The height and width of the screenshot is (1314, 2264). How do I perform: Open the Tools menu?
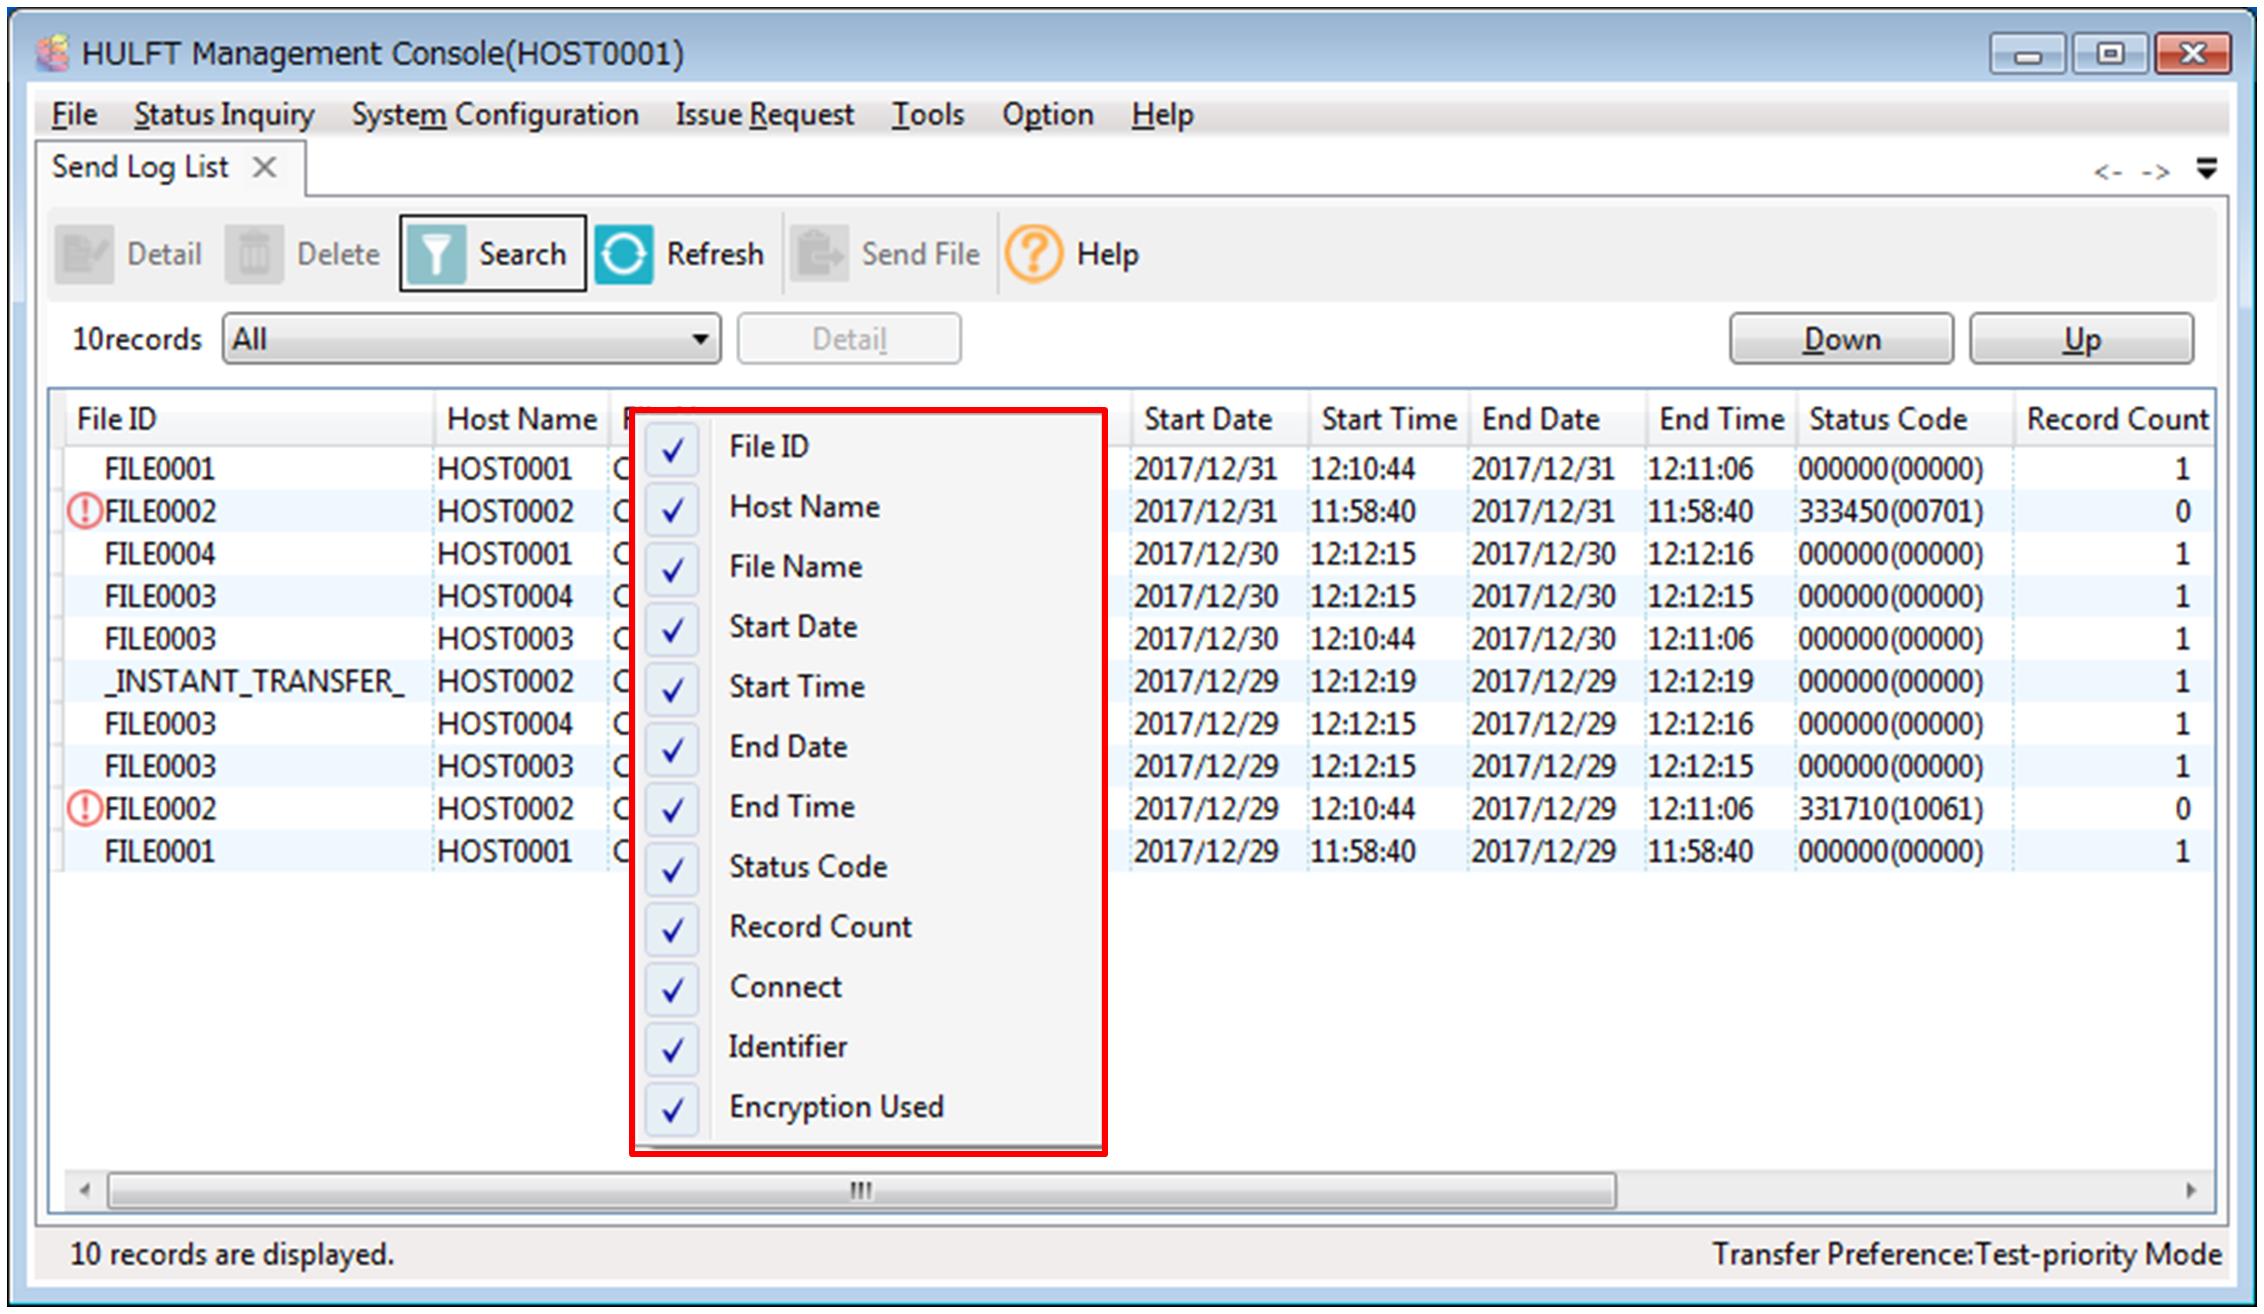928,115
